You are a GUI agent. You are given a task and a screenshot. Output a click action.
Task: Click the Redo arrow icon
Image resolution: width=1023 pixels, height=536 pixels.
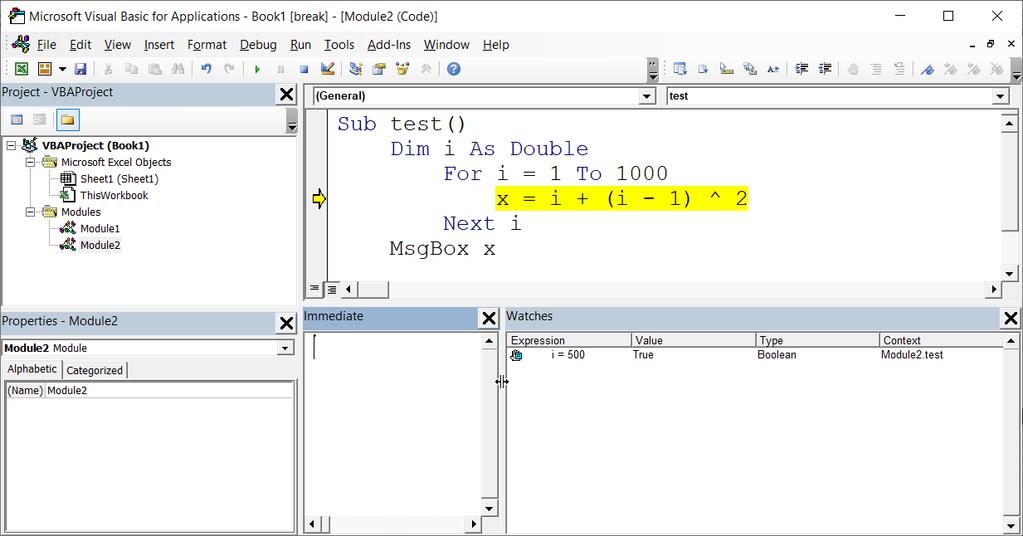(229, 69)
